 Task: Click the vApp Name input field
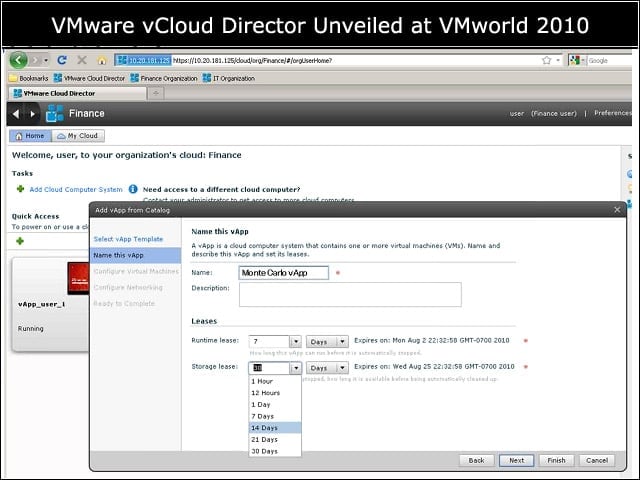pos(284,273)
